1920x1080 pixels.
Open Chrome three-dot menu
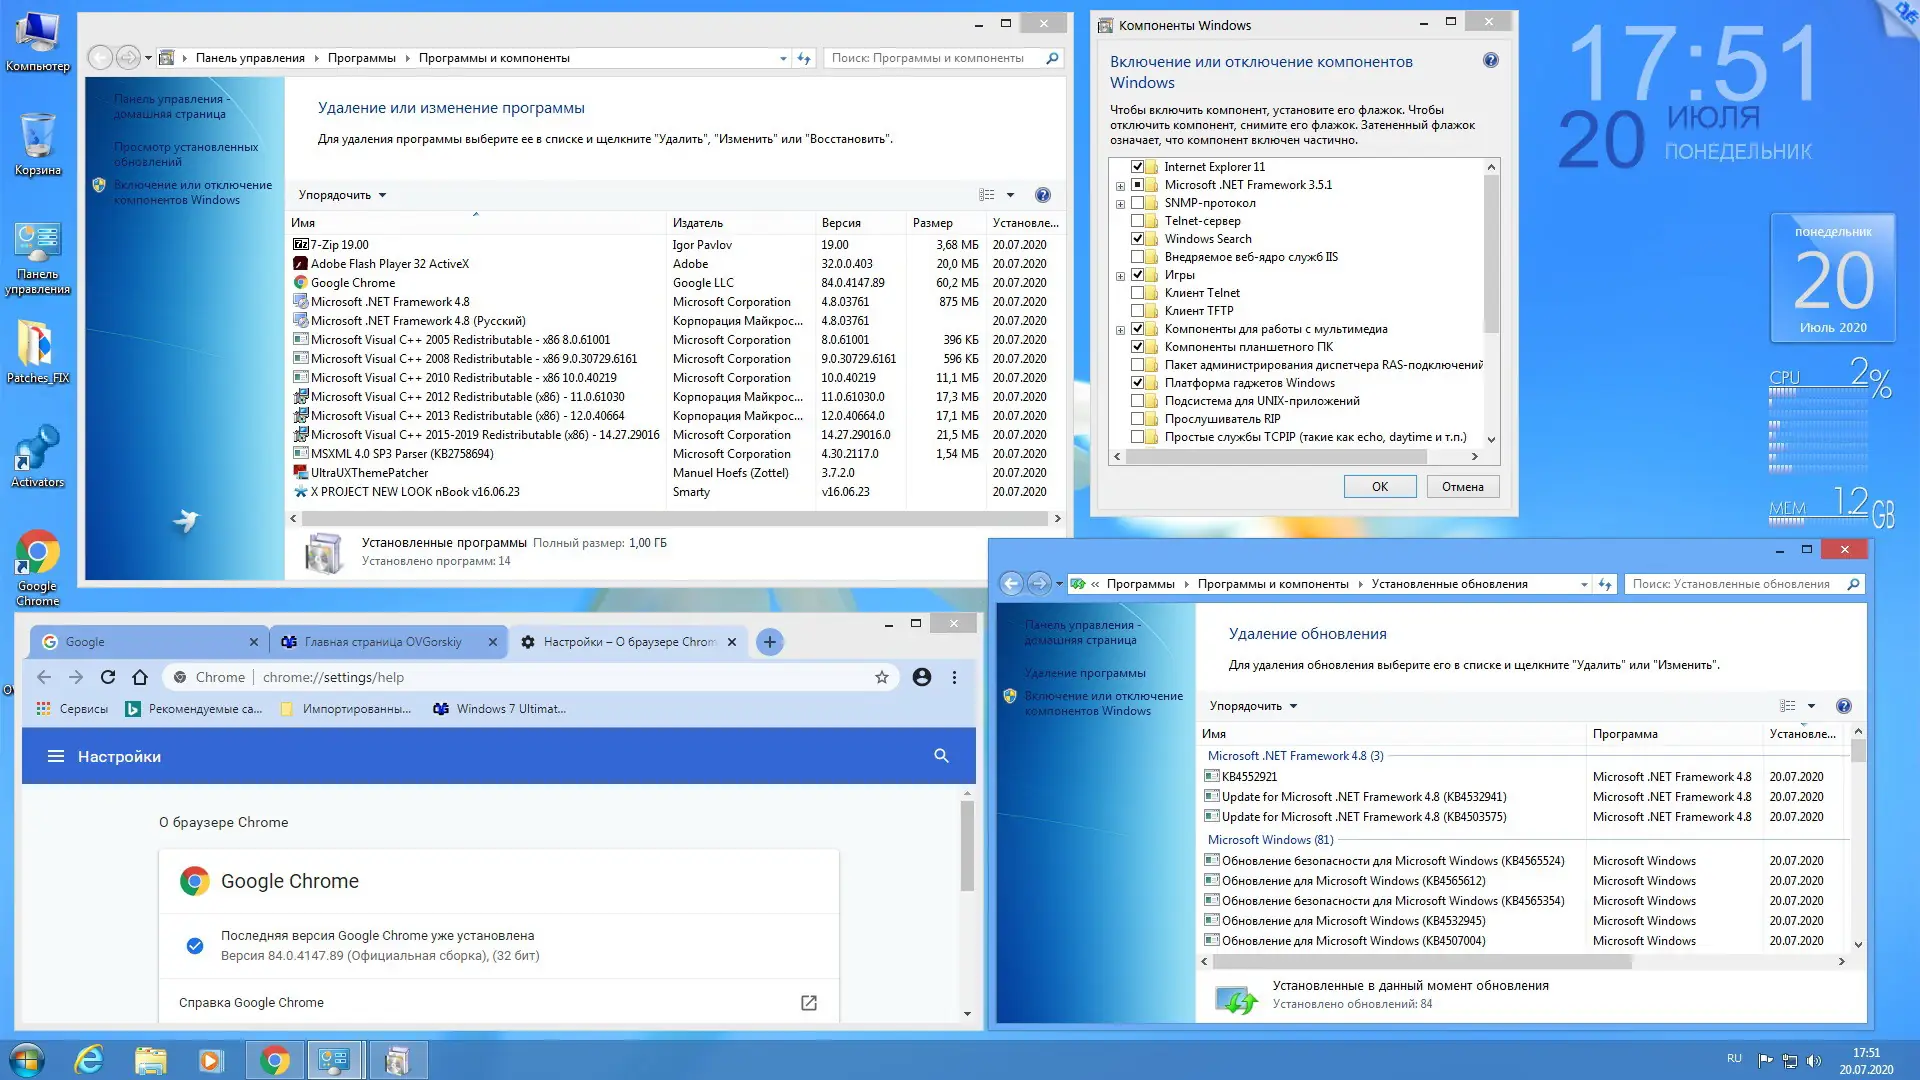point(954,677)
